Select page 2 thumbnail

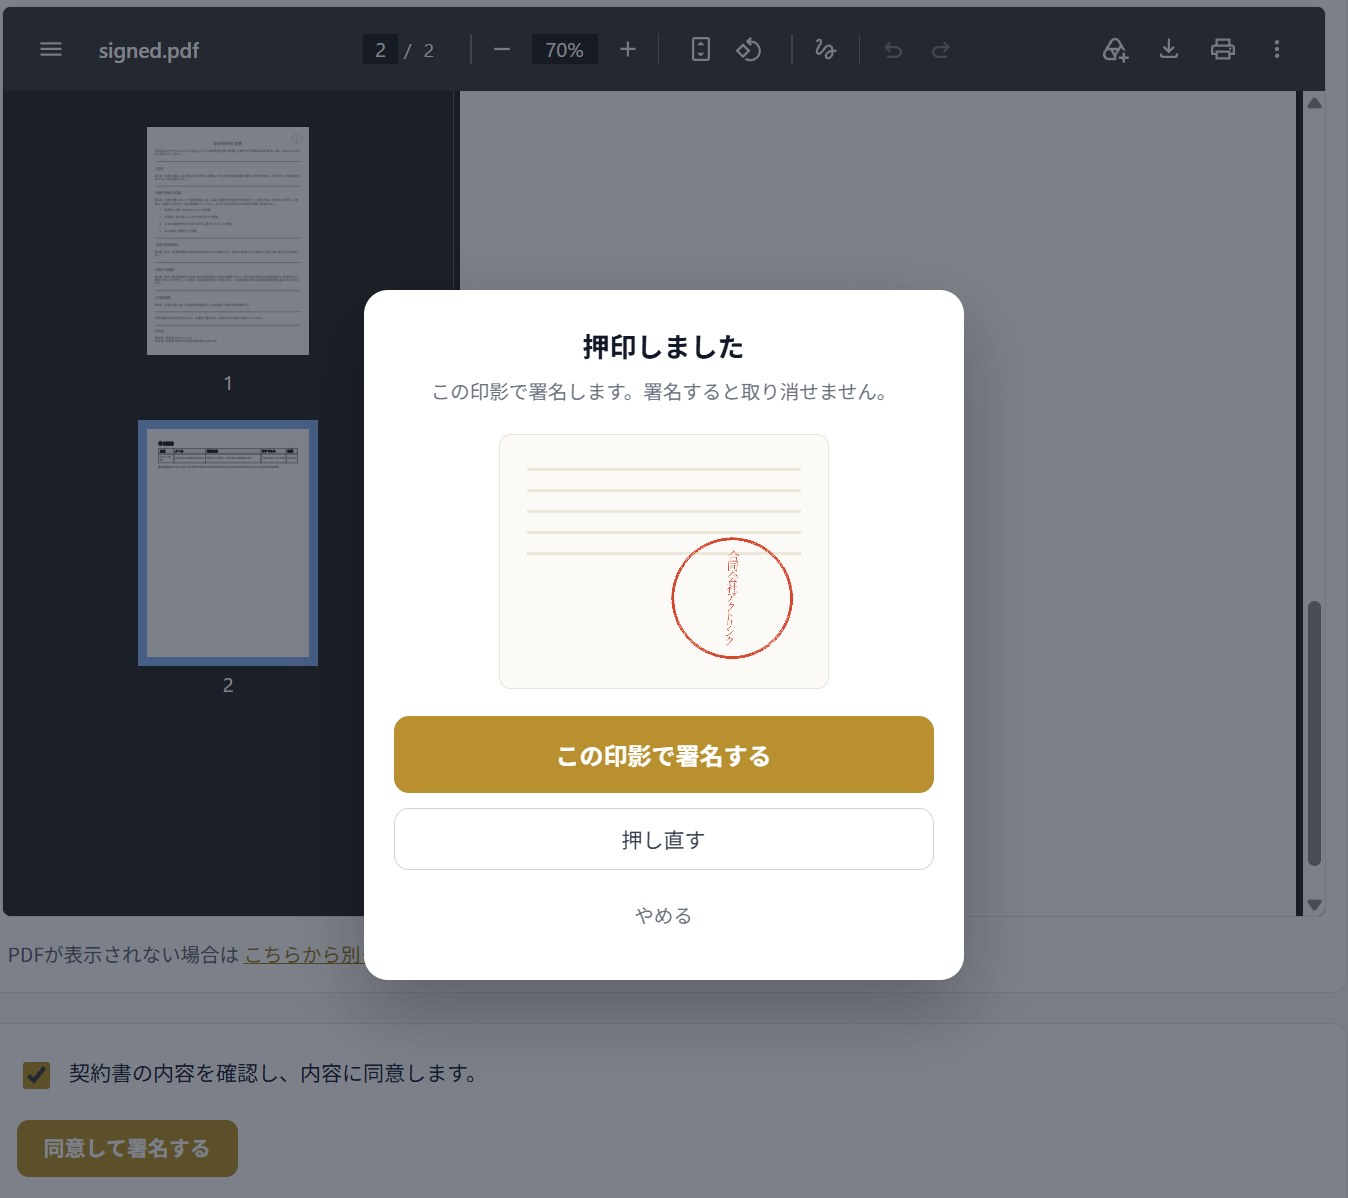(228, 543)
